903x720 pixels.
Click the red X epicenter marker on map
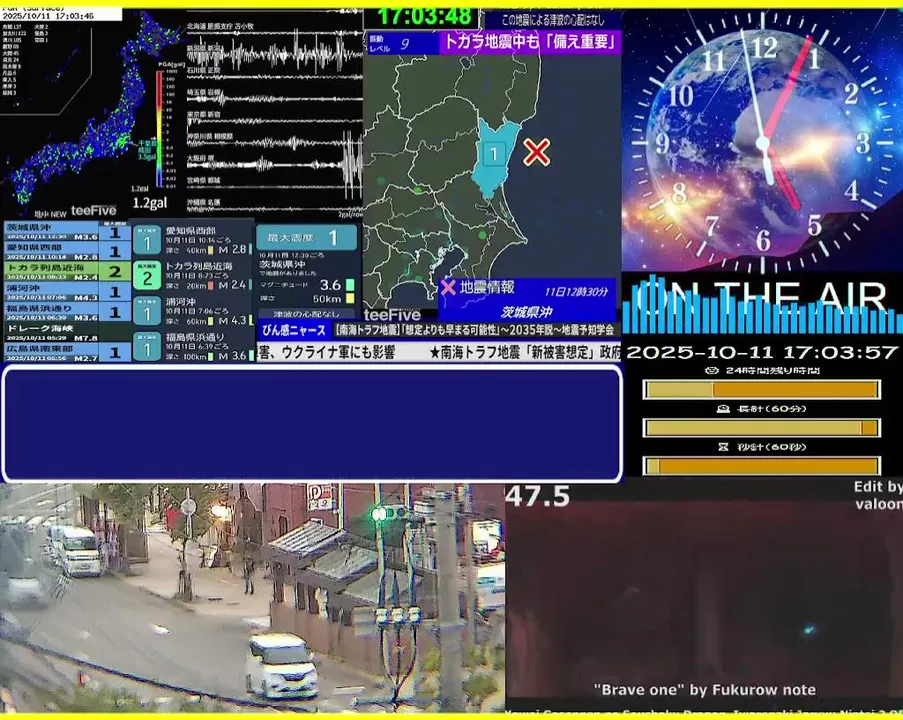click(537, 152)
